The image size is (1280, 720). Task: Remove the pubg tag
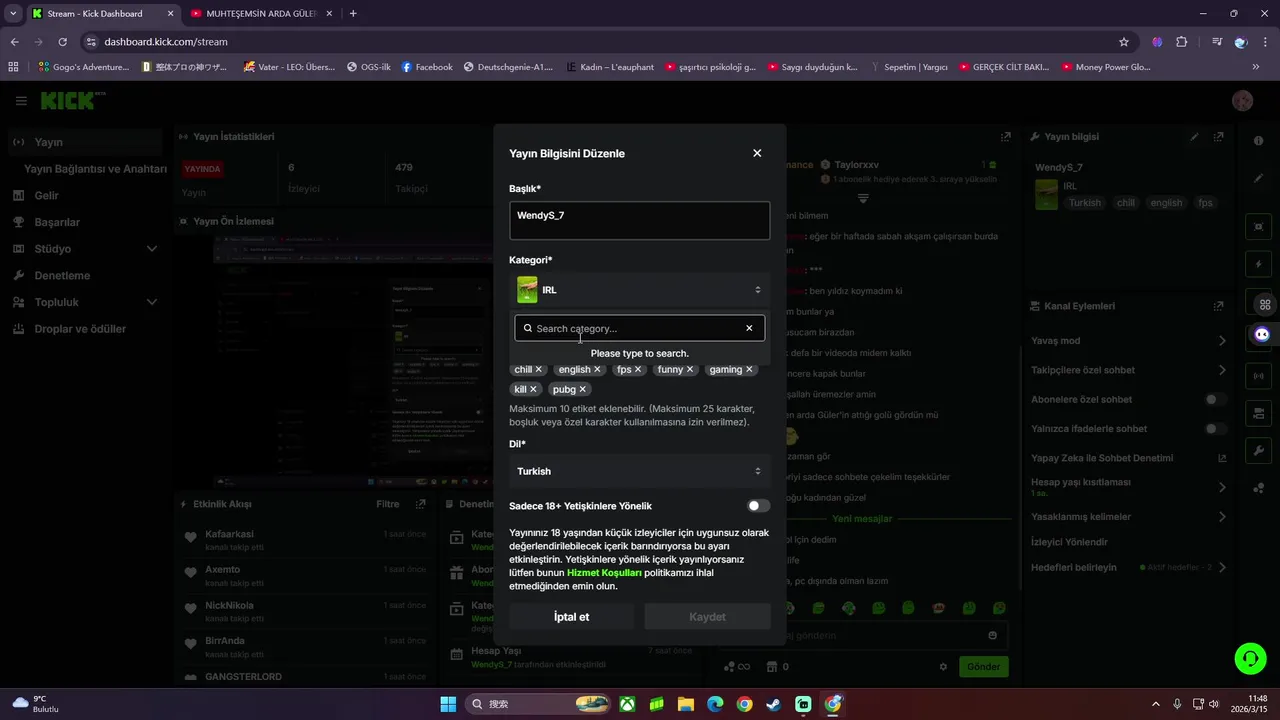click(x=583, y=389)
